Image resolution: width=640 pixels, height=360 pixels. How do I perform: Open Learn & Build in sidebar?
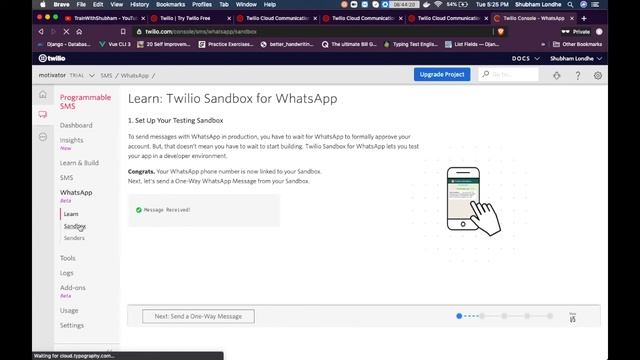(x=79, y=163)
